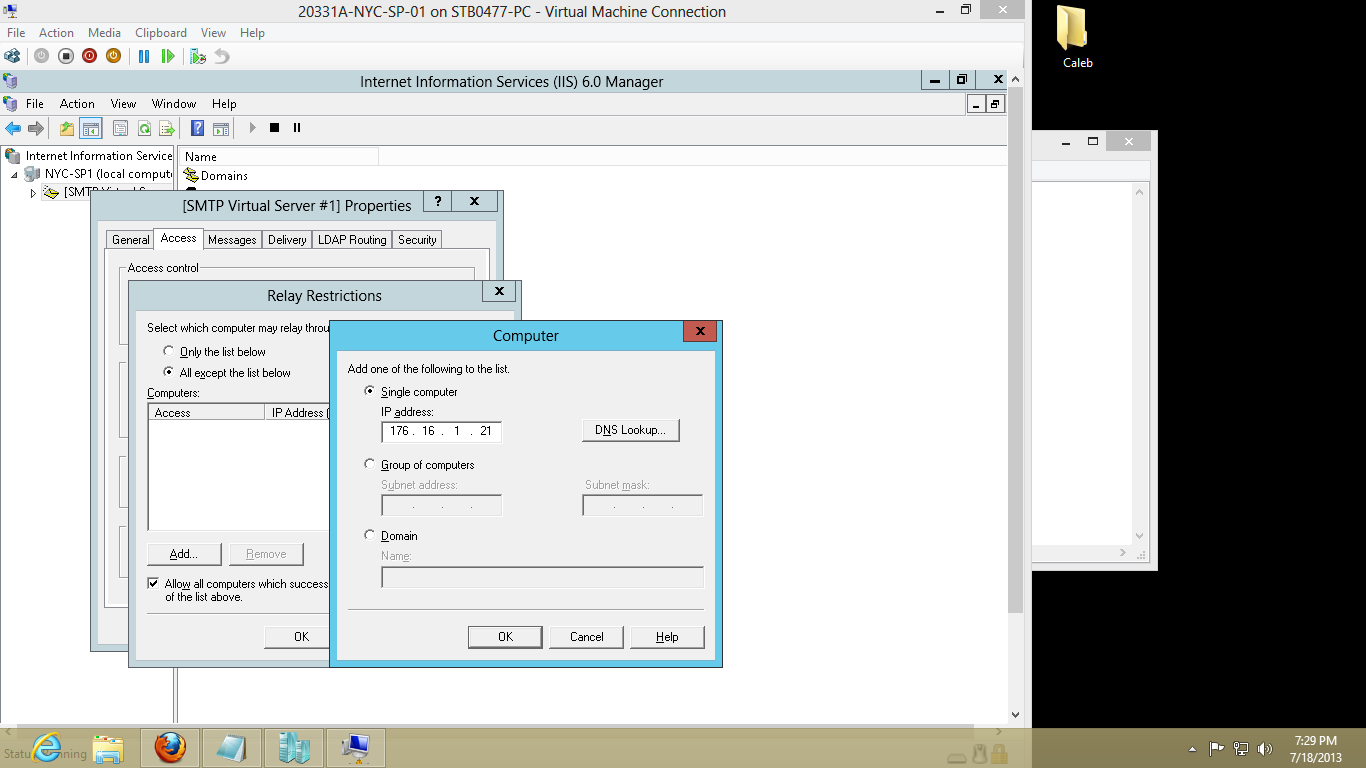This screenshot has height=768, width=1366.
Task: Click the Up One Level folder icon
Action: click(67, 128)
